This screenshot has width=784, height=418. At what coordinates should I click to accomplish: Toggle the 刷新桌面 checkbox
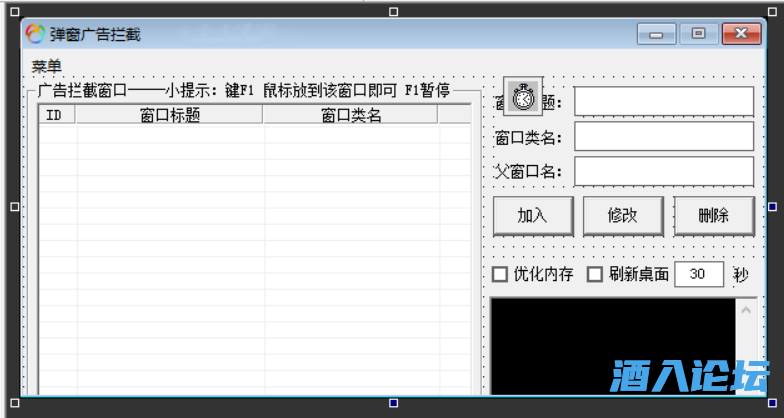[x=594, y=274]
